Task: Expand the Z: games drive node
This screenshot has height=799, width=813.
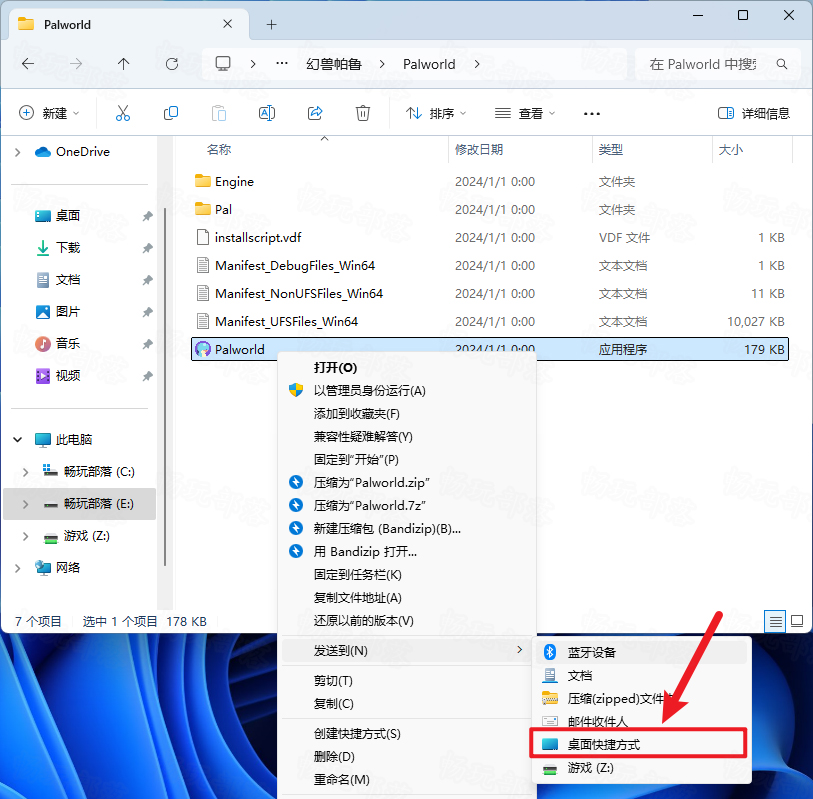Action: 25,536
